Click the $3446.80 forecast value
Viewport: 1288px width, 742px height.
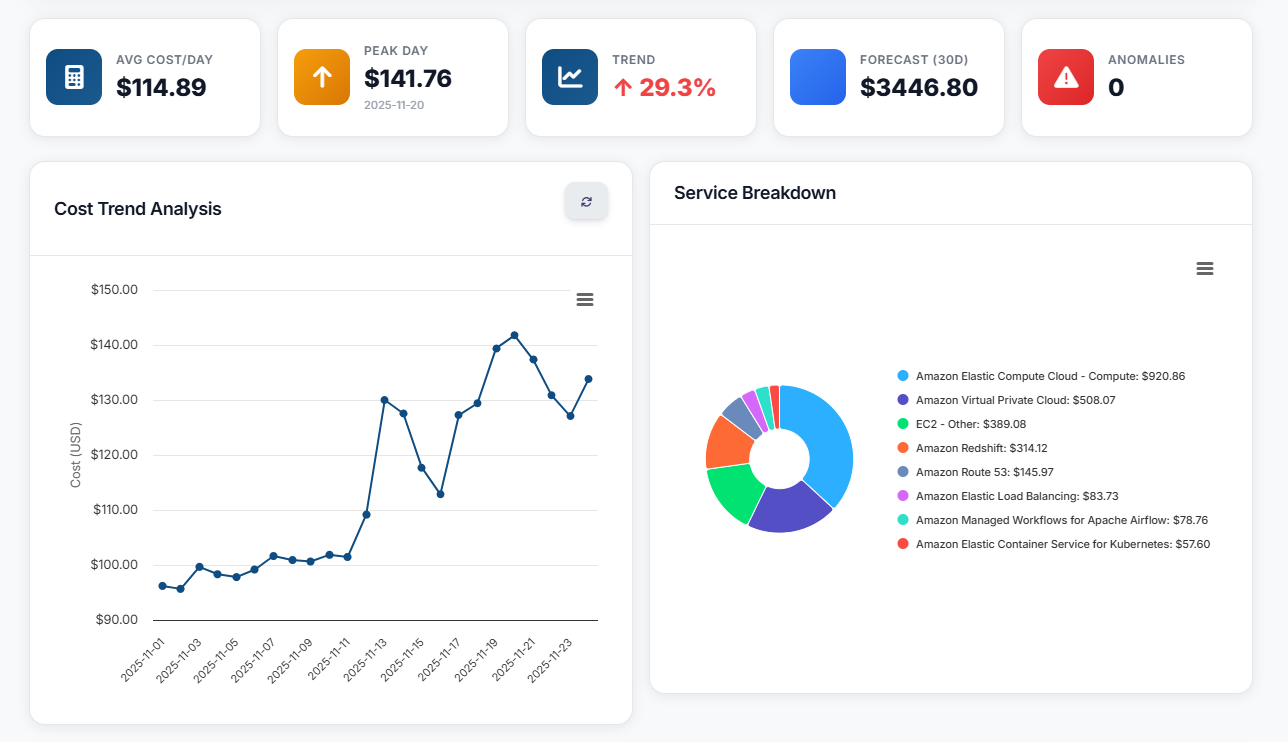tap(919, 88)
